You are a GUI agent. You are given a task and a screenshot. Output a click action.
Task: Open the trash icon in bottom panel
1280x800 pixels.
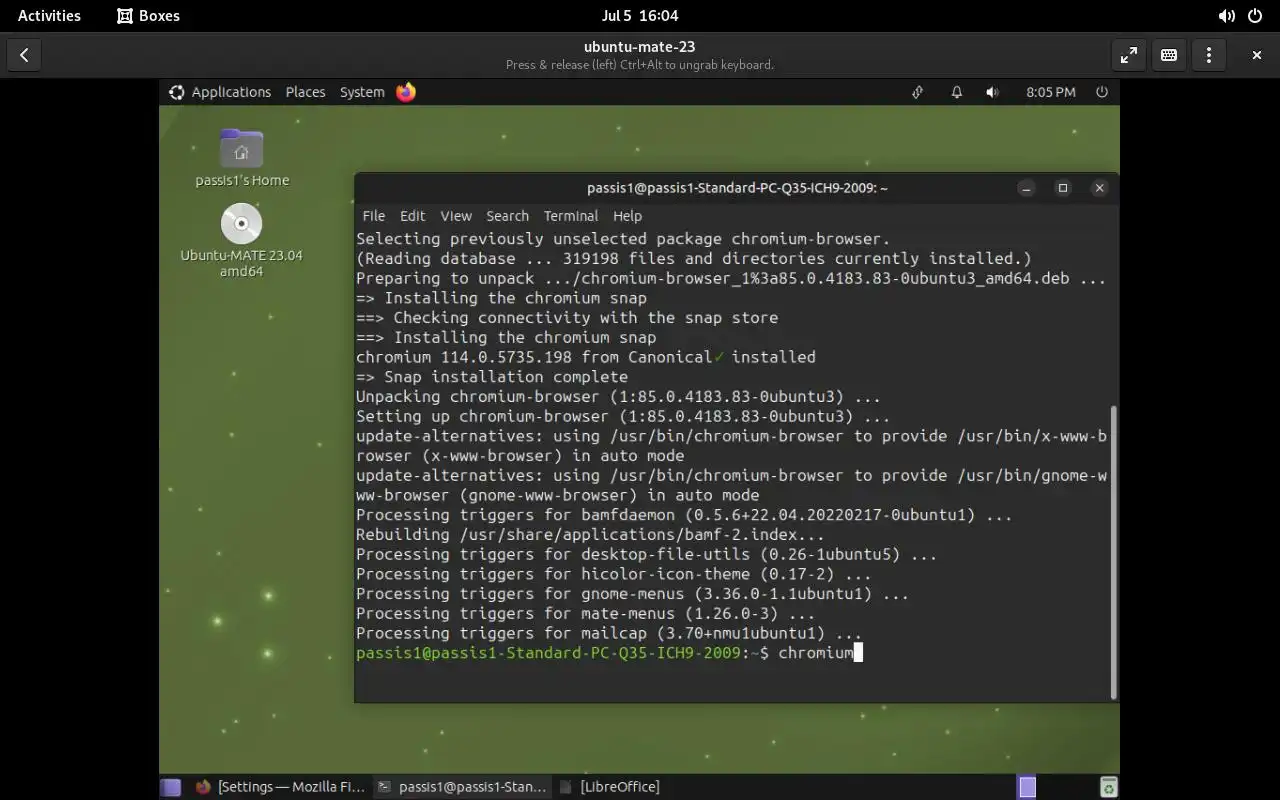(1108, 787)
